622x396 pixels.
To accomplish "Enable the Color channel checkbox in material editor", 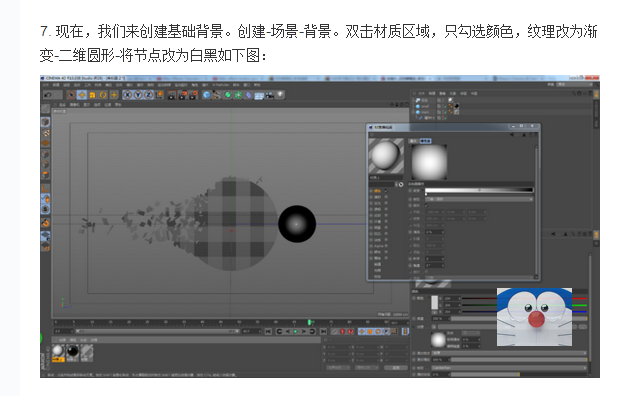I will [x=386, y=191].
